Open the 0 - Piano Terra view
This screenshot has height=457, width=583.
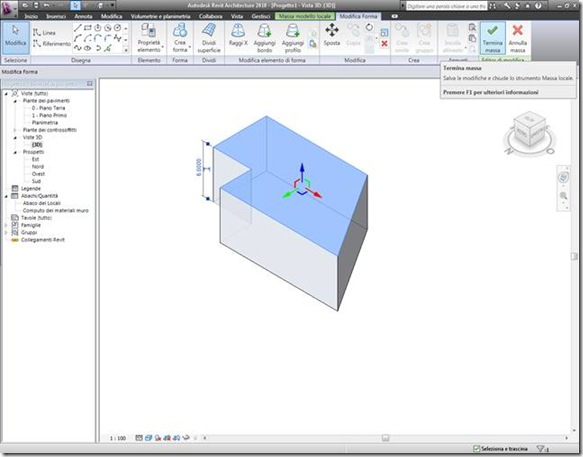click(x=48, y=108)
